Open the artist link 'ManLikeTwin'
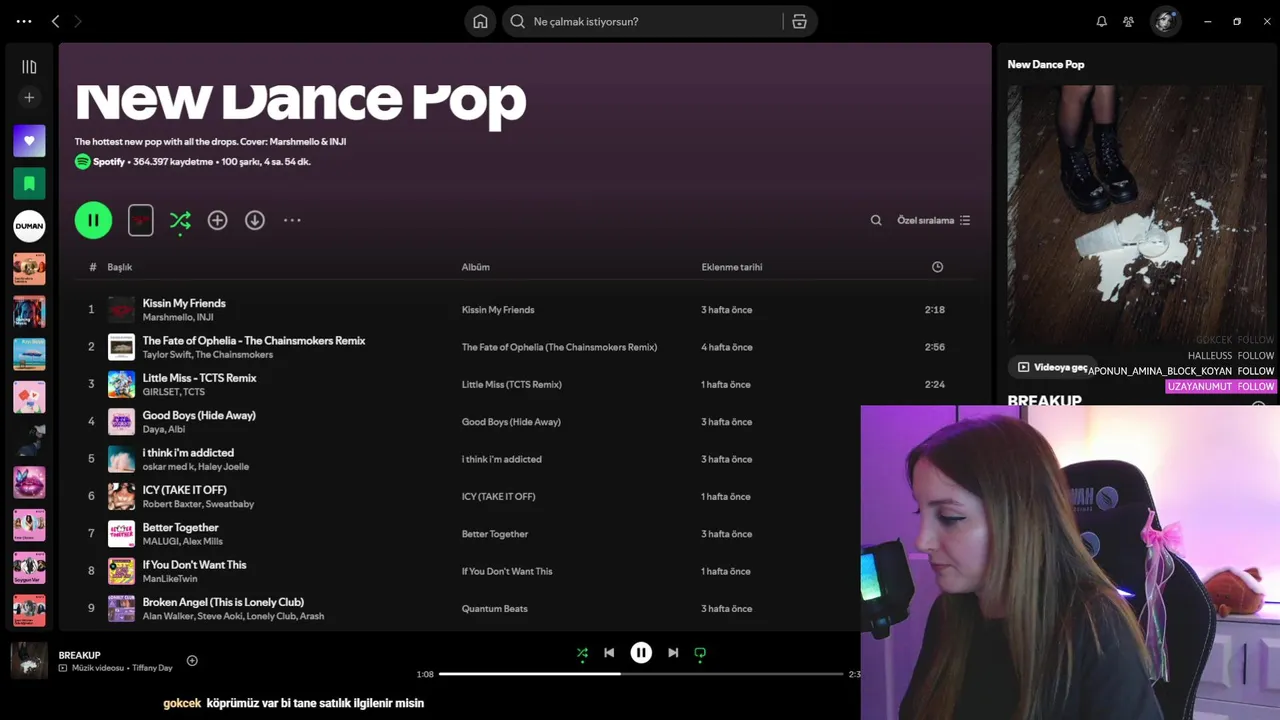Viewport: 1280px width, 720px height. pyautogui.click(x=170, y=579)
